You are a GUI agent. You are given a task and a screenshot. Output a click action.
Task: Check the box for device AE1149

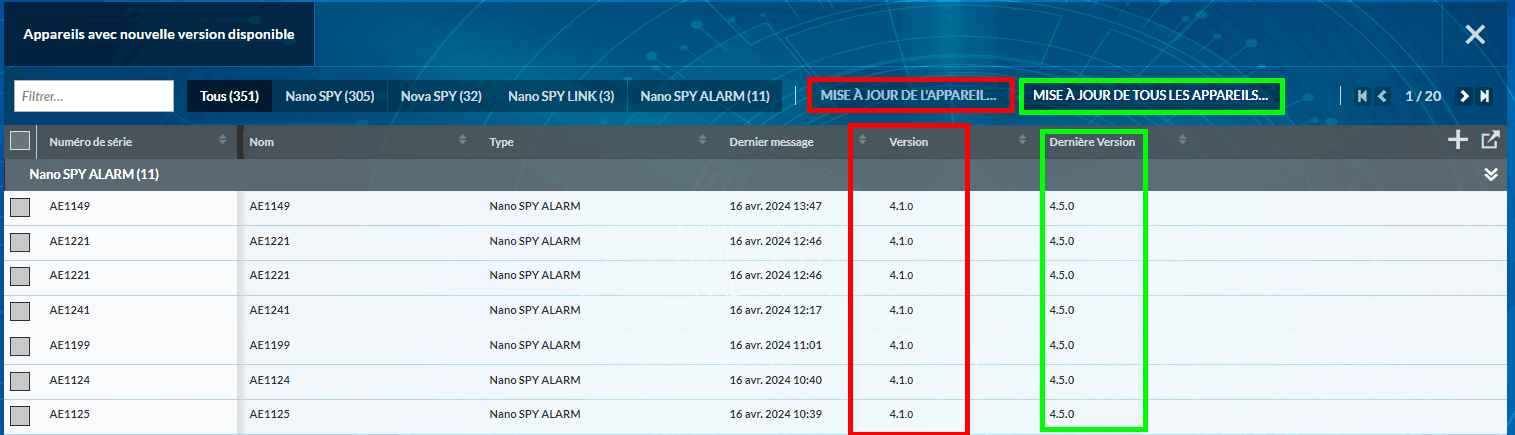pyautogui.click(x=20, y=208)
